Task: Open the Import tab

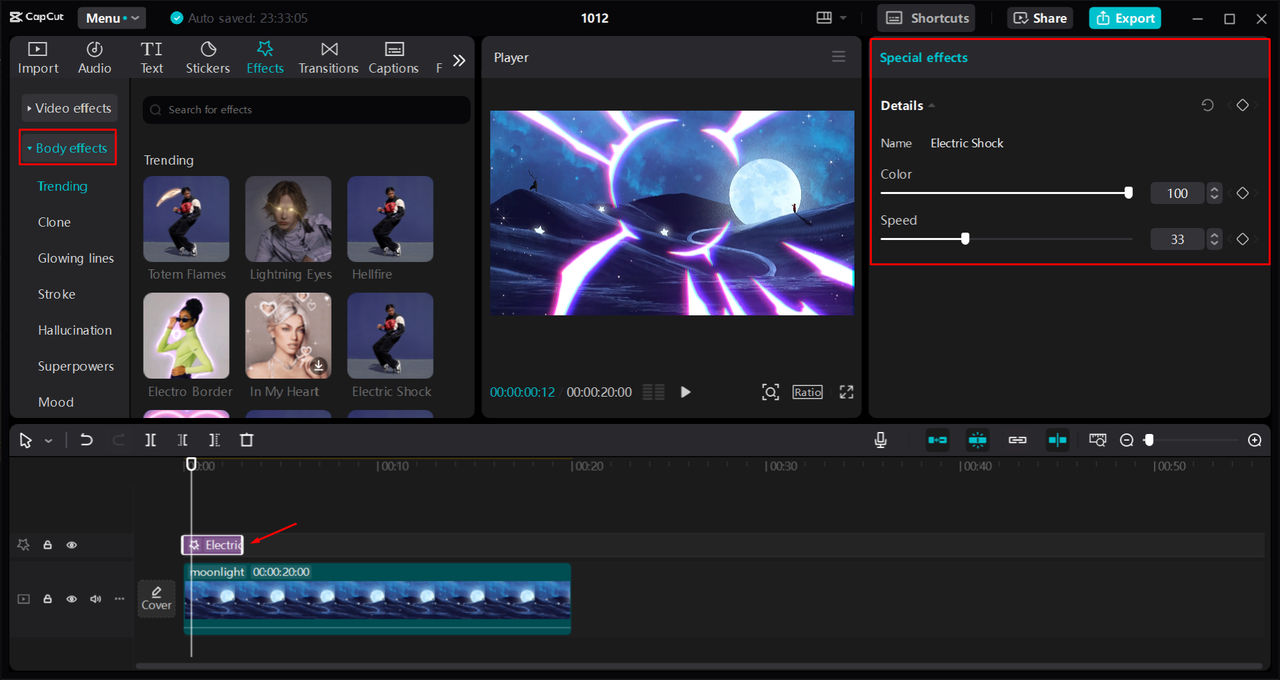Action: pyautogui.click(x=38, y=58)
